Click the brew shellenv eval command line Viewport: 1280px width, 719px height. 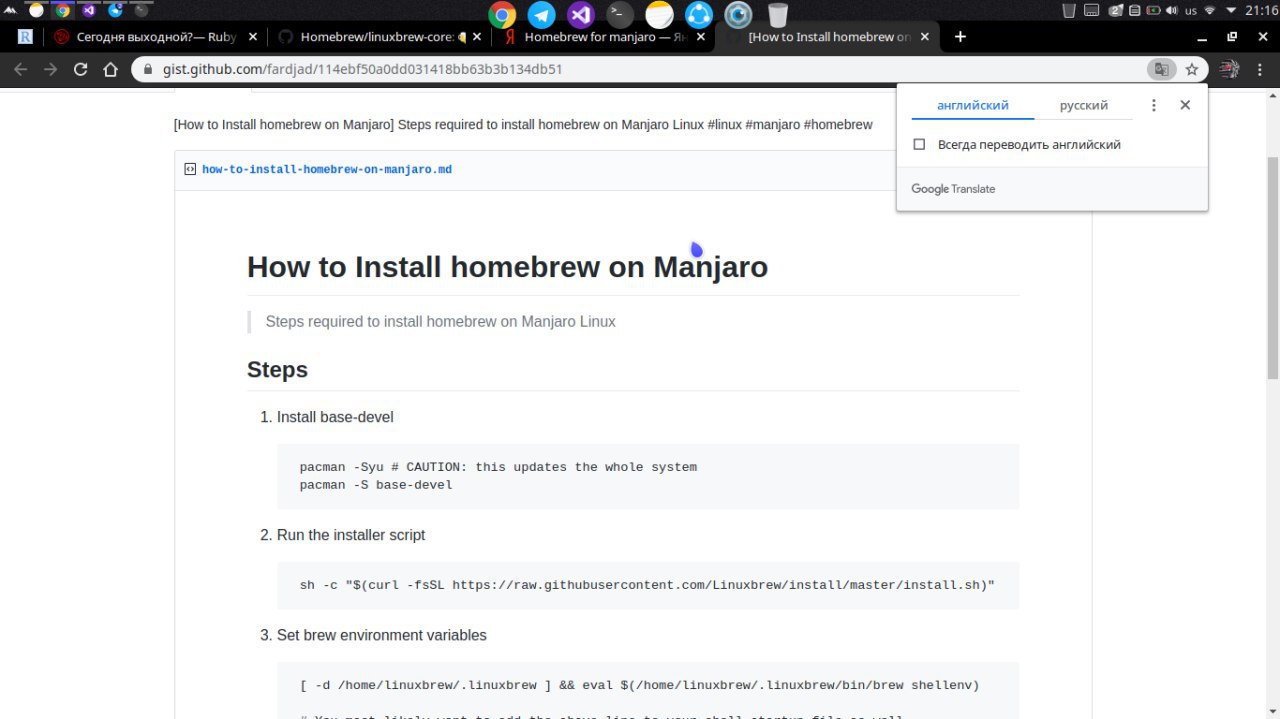[x=639, y=685]
